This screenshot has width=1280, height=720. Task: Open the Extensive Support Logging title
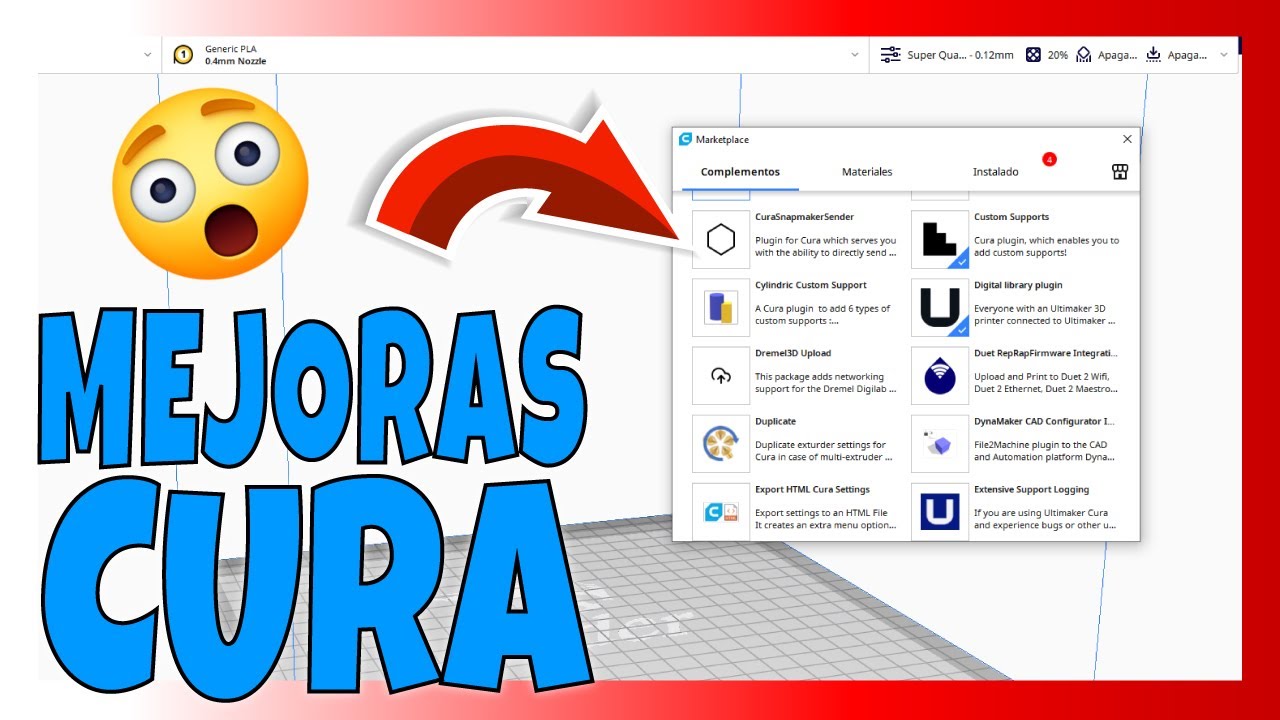1031,489
